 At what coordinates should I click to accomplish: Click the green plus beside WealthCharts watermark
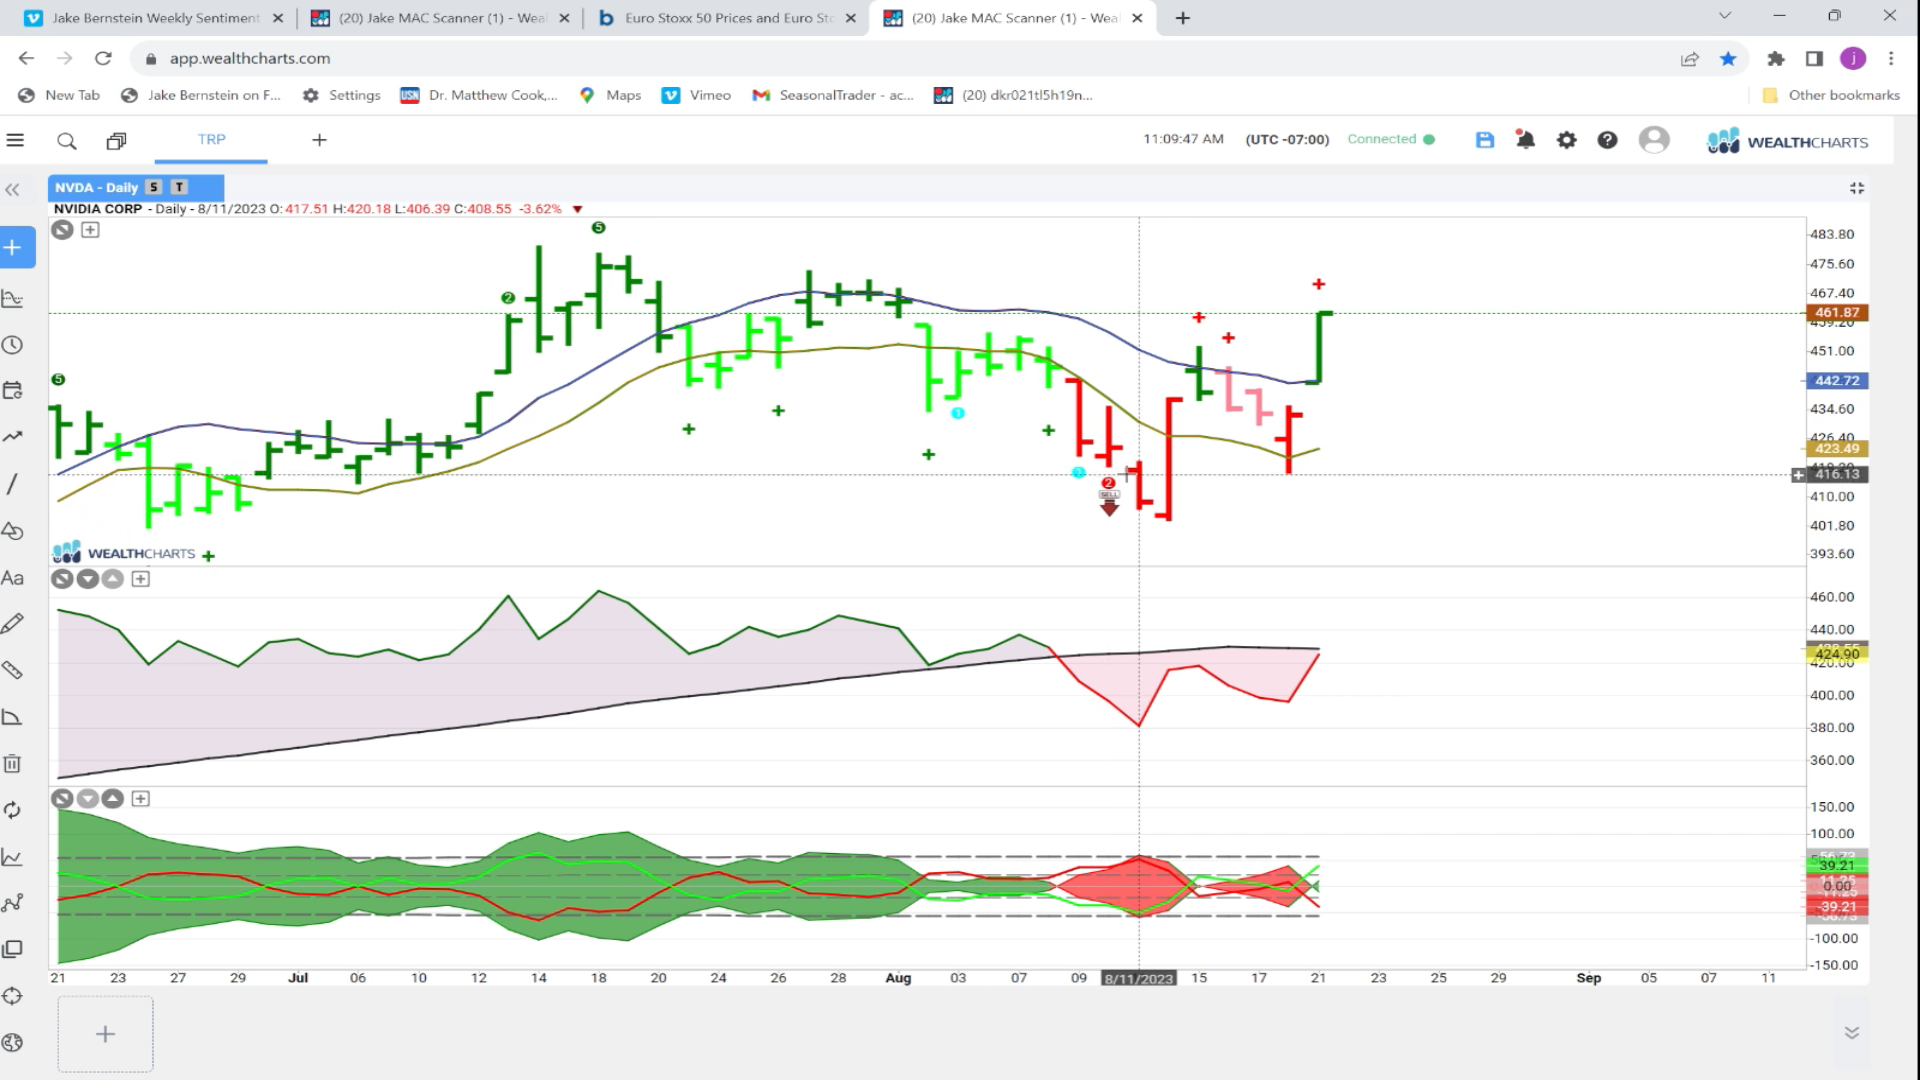208,556
